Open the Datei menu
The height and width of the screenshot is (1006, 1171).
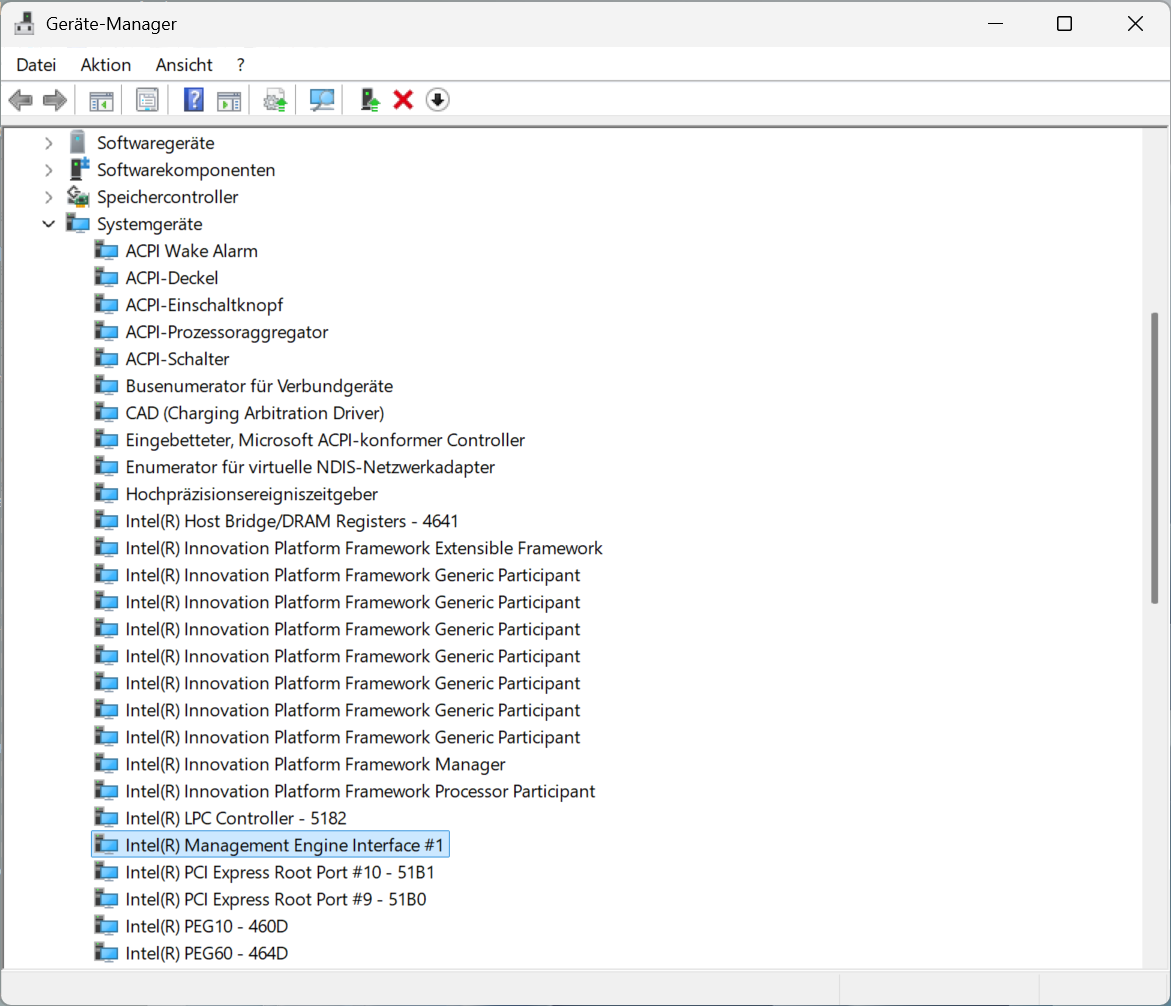point(36,65)
